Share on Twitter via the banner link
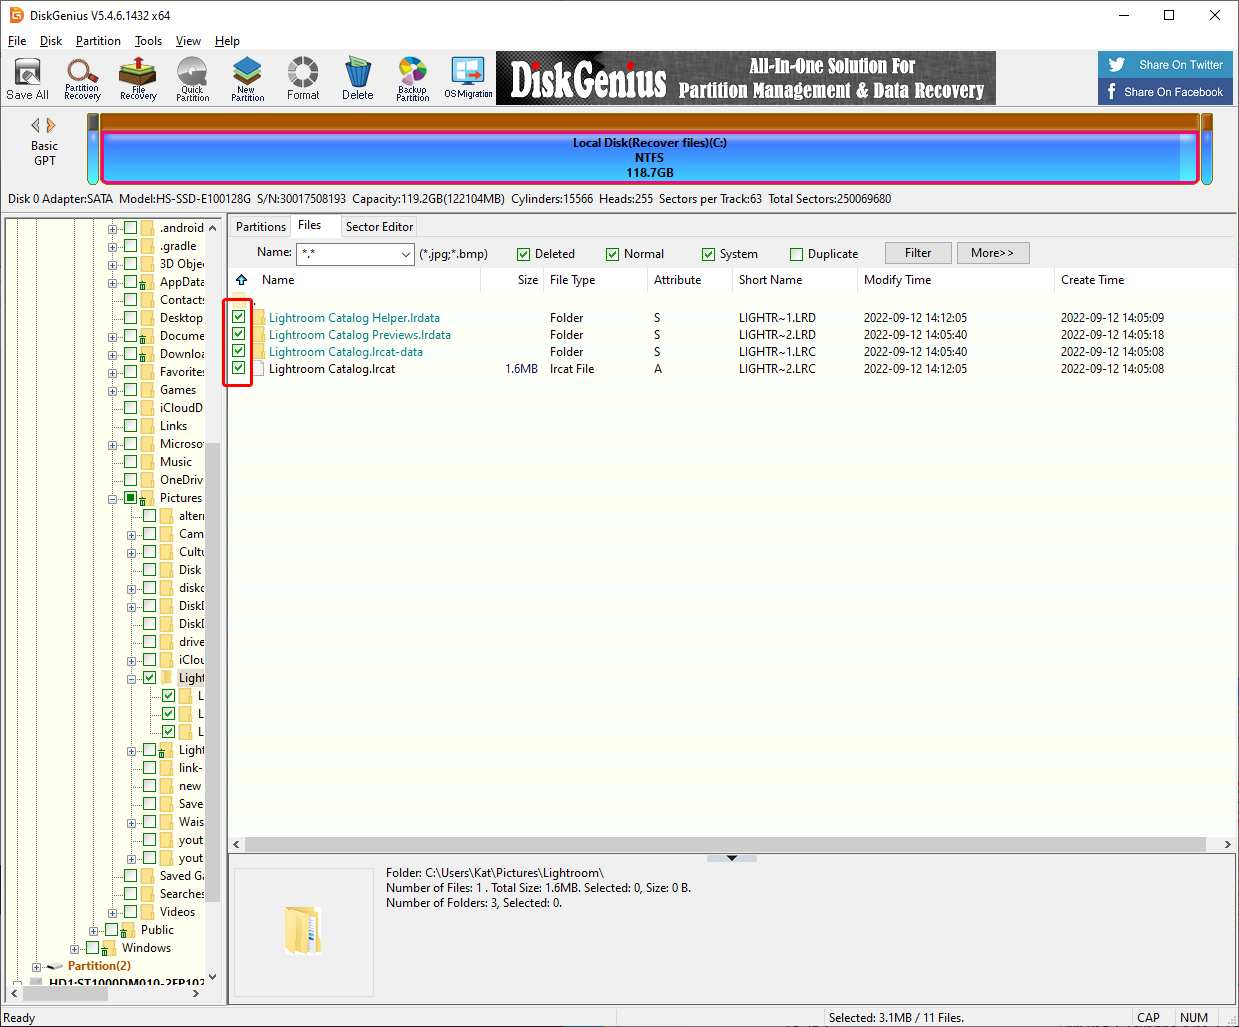Viewport: 1239px width, 1027px height. tap(1166, 65)
